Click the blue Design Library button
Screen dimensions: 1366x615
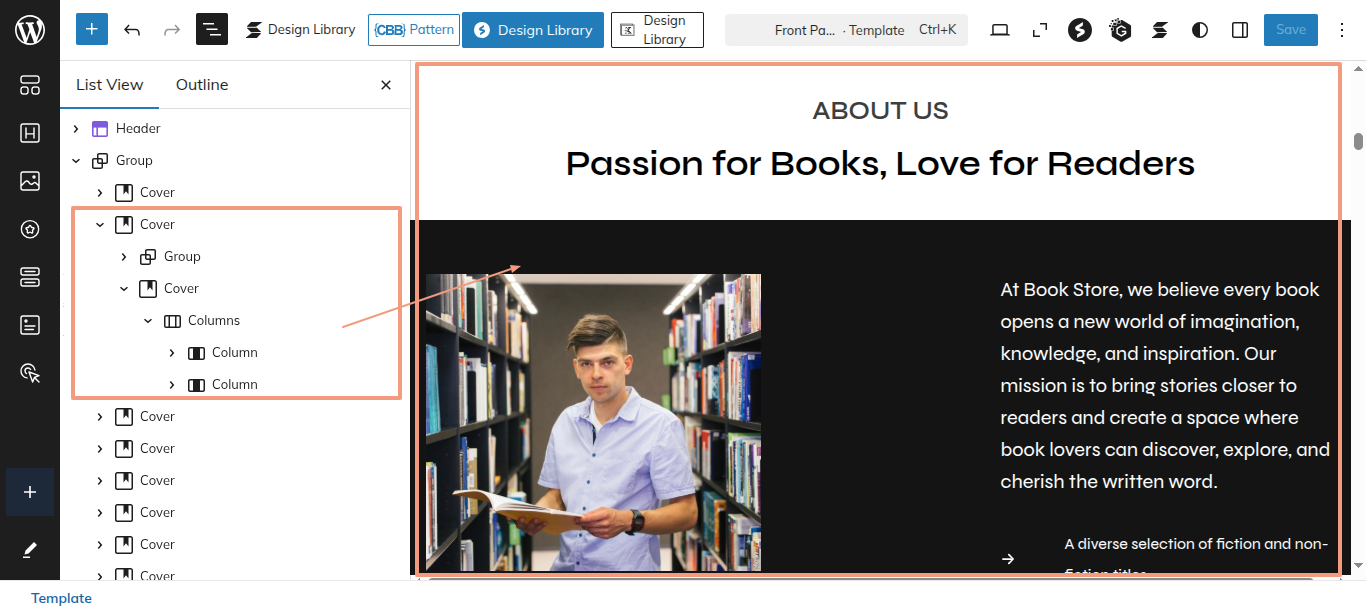point(533,30)
